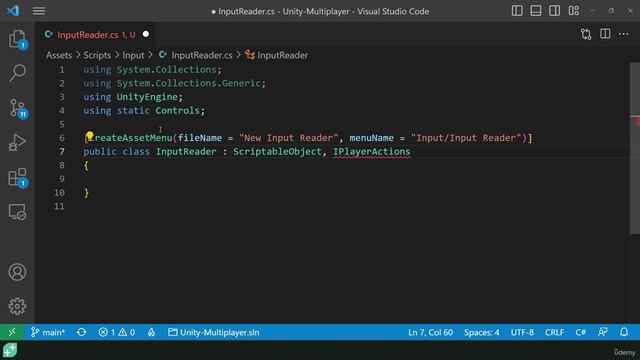640x360 pixels.
Task: Click the Scripts breadcrumb
Action: (x=97, y=55)
